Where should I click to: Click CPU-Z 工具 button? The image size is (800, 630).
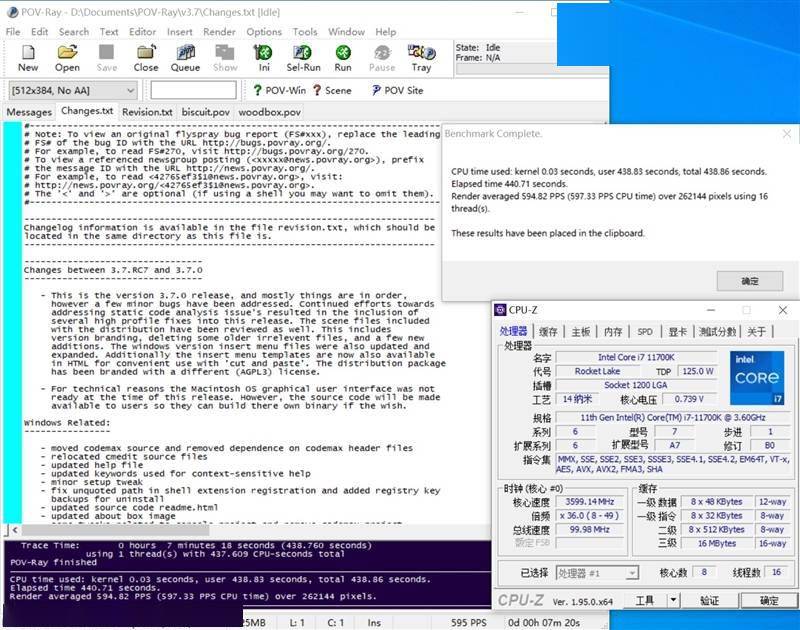644,600
